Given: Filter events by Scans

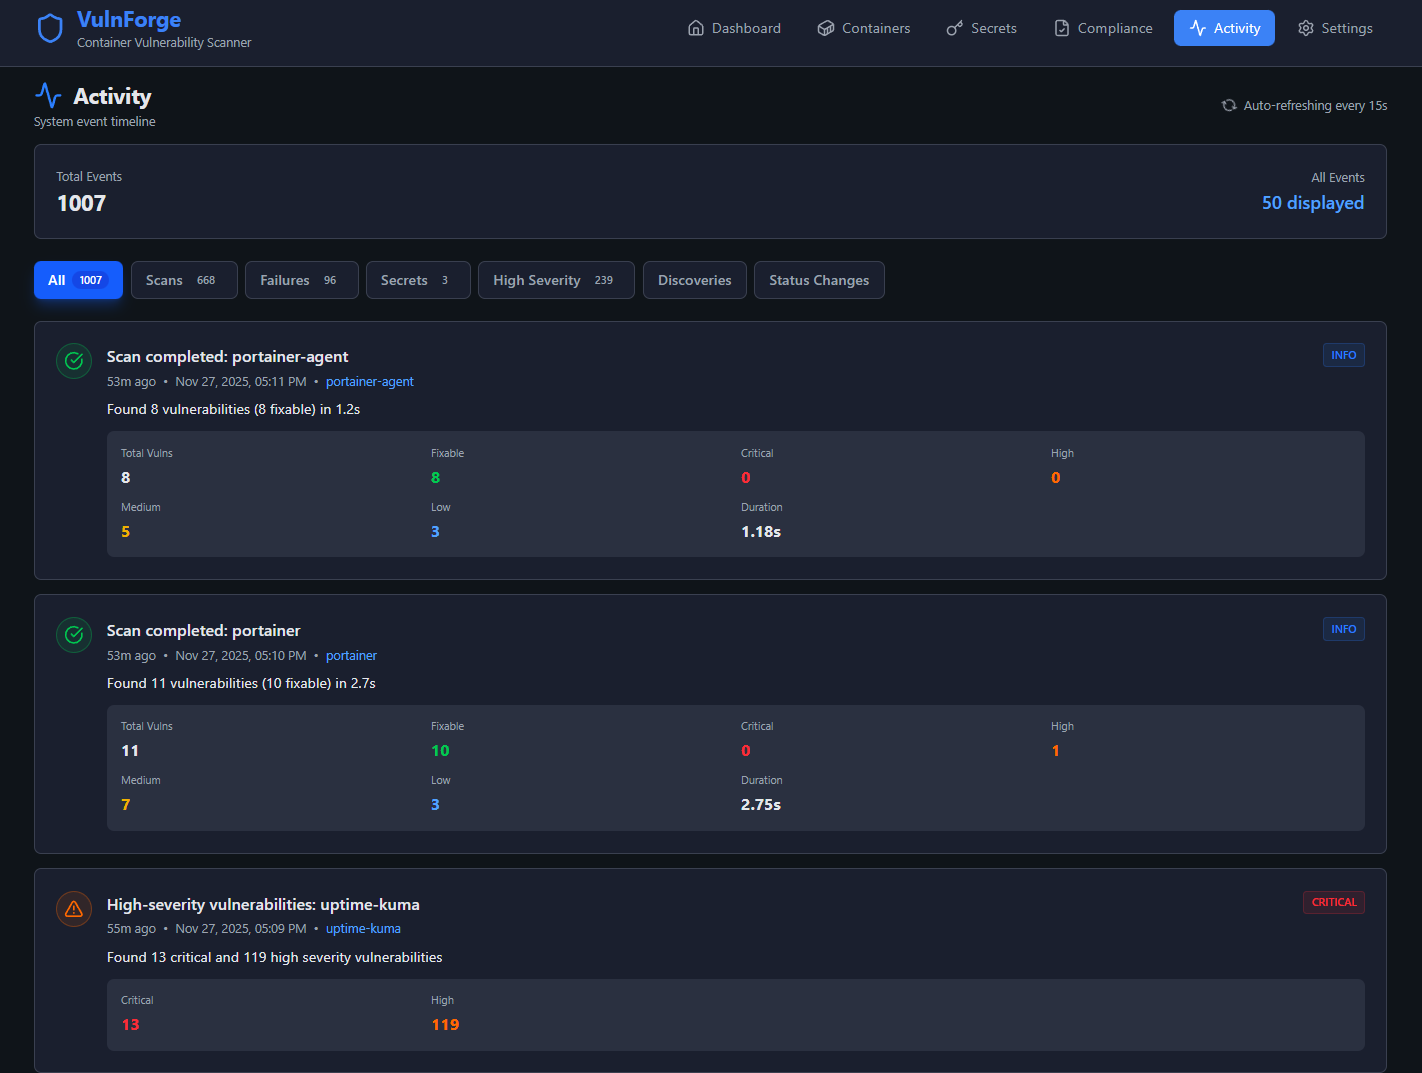Looking at the screenshot, I should pyautogui.click(x=184, y=280).
